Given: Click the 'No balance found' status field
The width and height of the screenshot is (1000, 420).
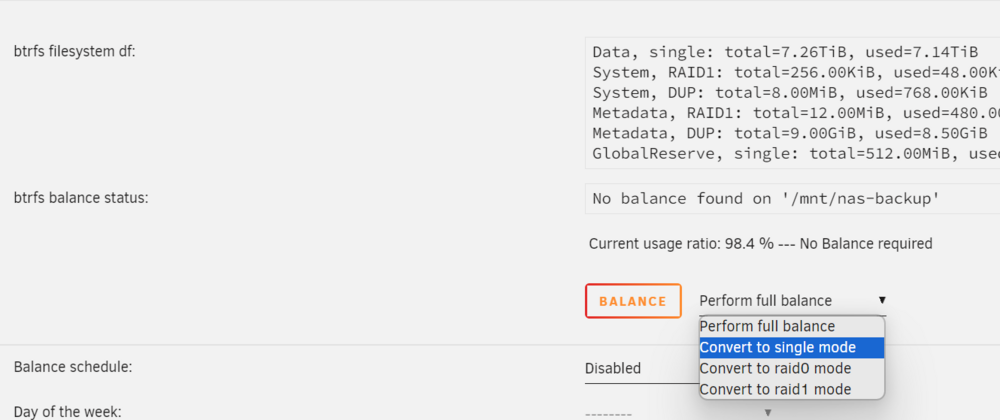Looking at the screenshot, I should pyautogui.click(x=792, y=199).
